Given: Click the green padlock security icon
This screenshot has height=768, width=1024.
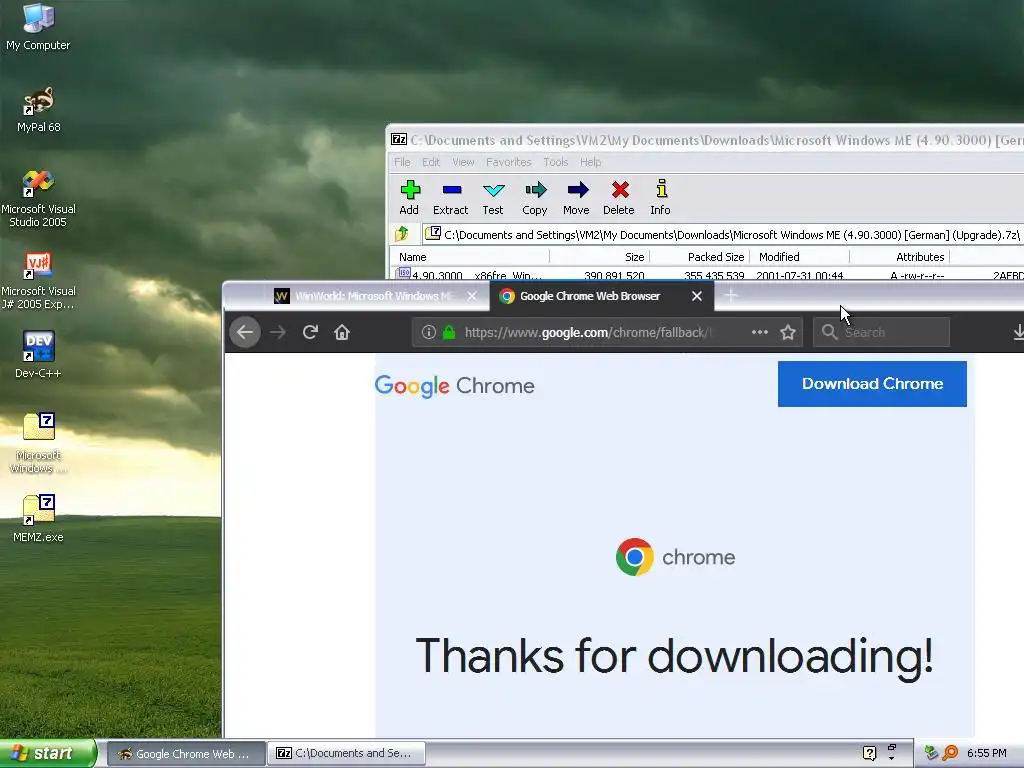Looking at the screenshot, I should pyautogui.click(x=449, y=332).
